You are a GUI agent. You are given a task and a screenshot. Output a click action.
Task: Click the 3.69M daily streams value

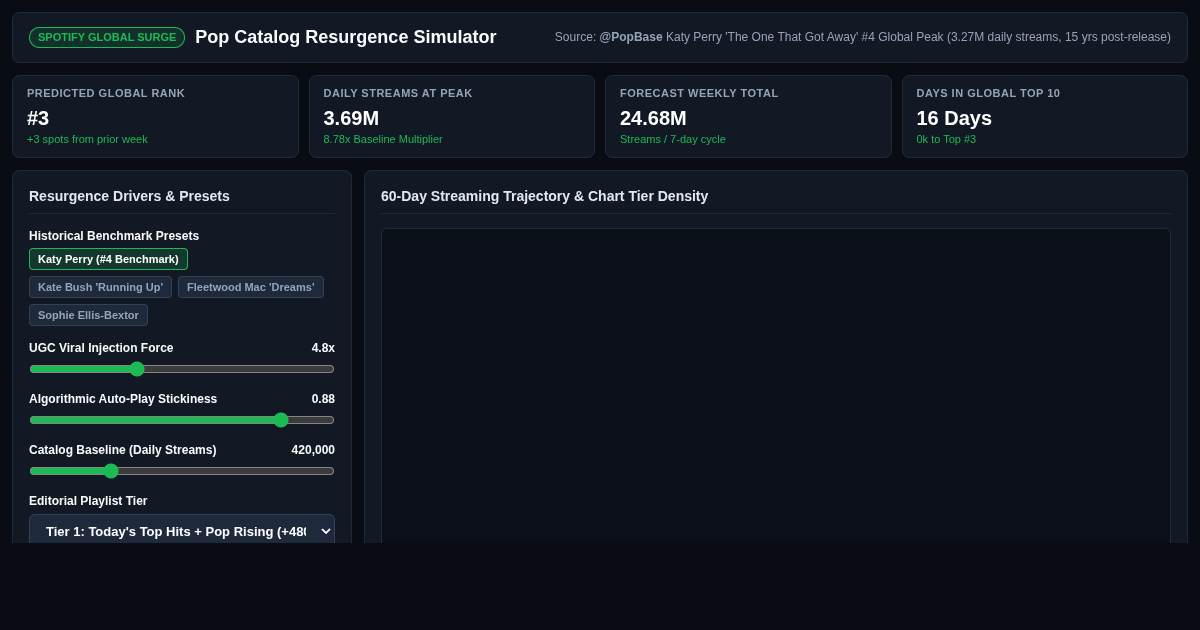[x=351, y=118]
